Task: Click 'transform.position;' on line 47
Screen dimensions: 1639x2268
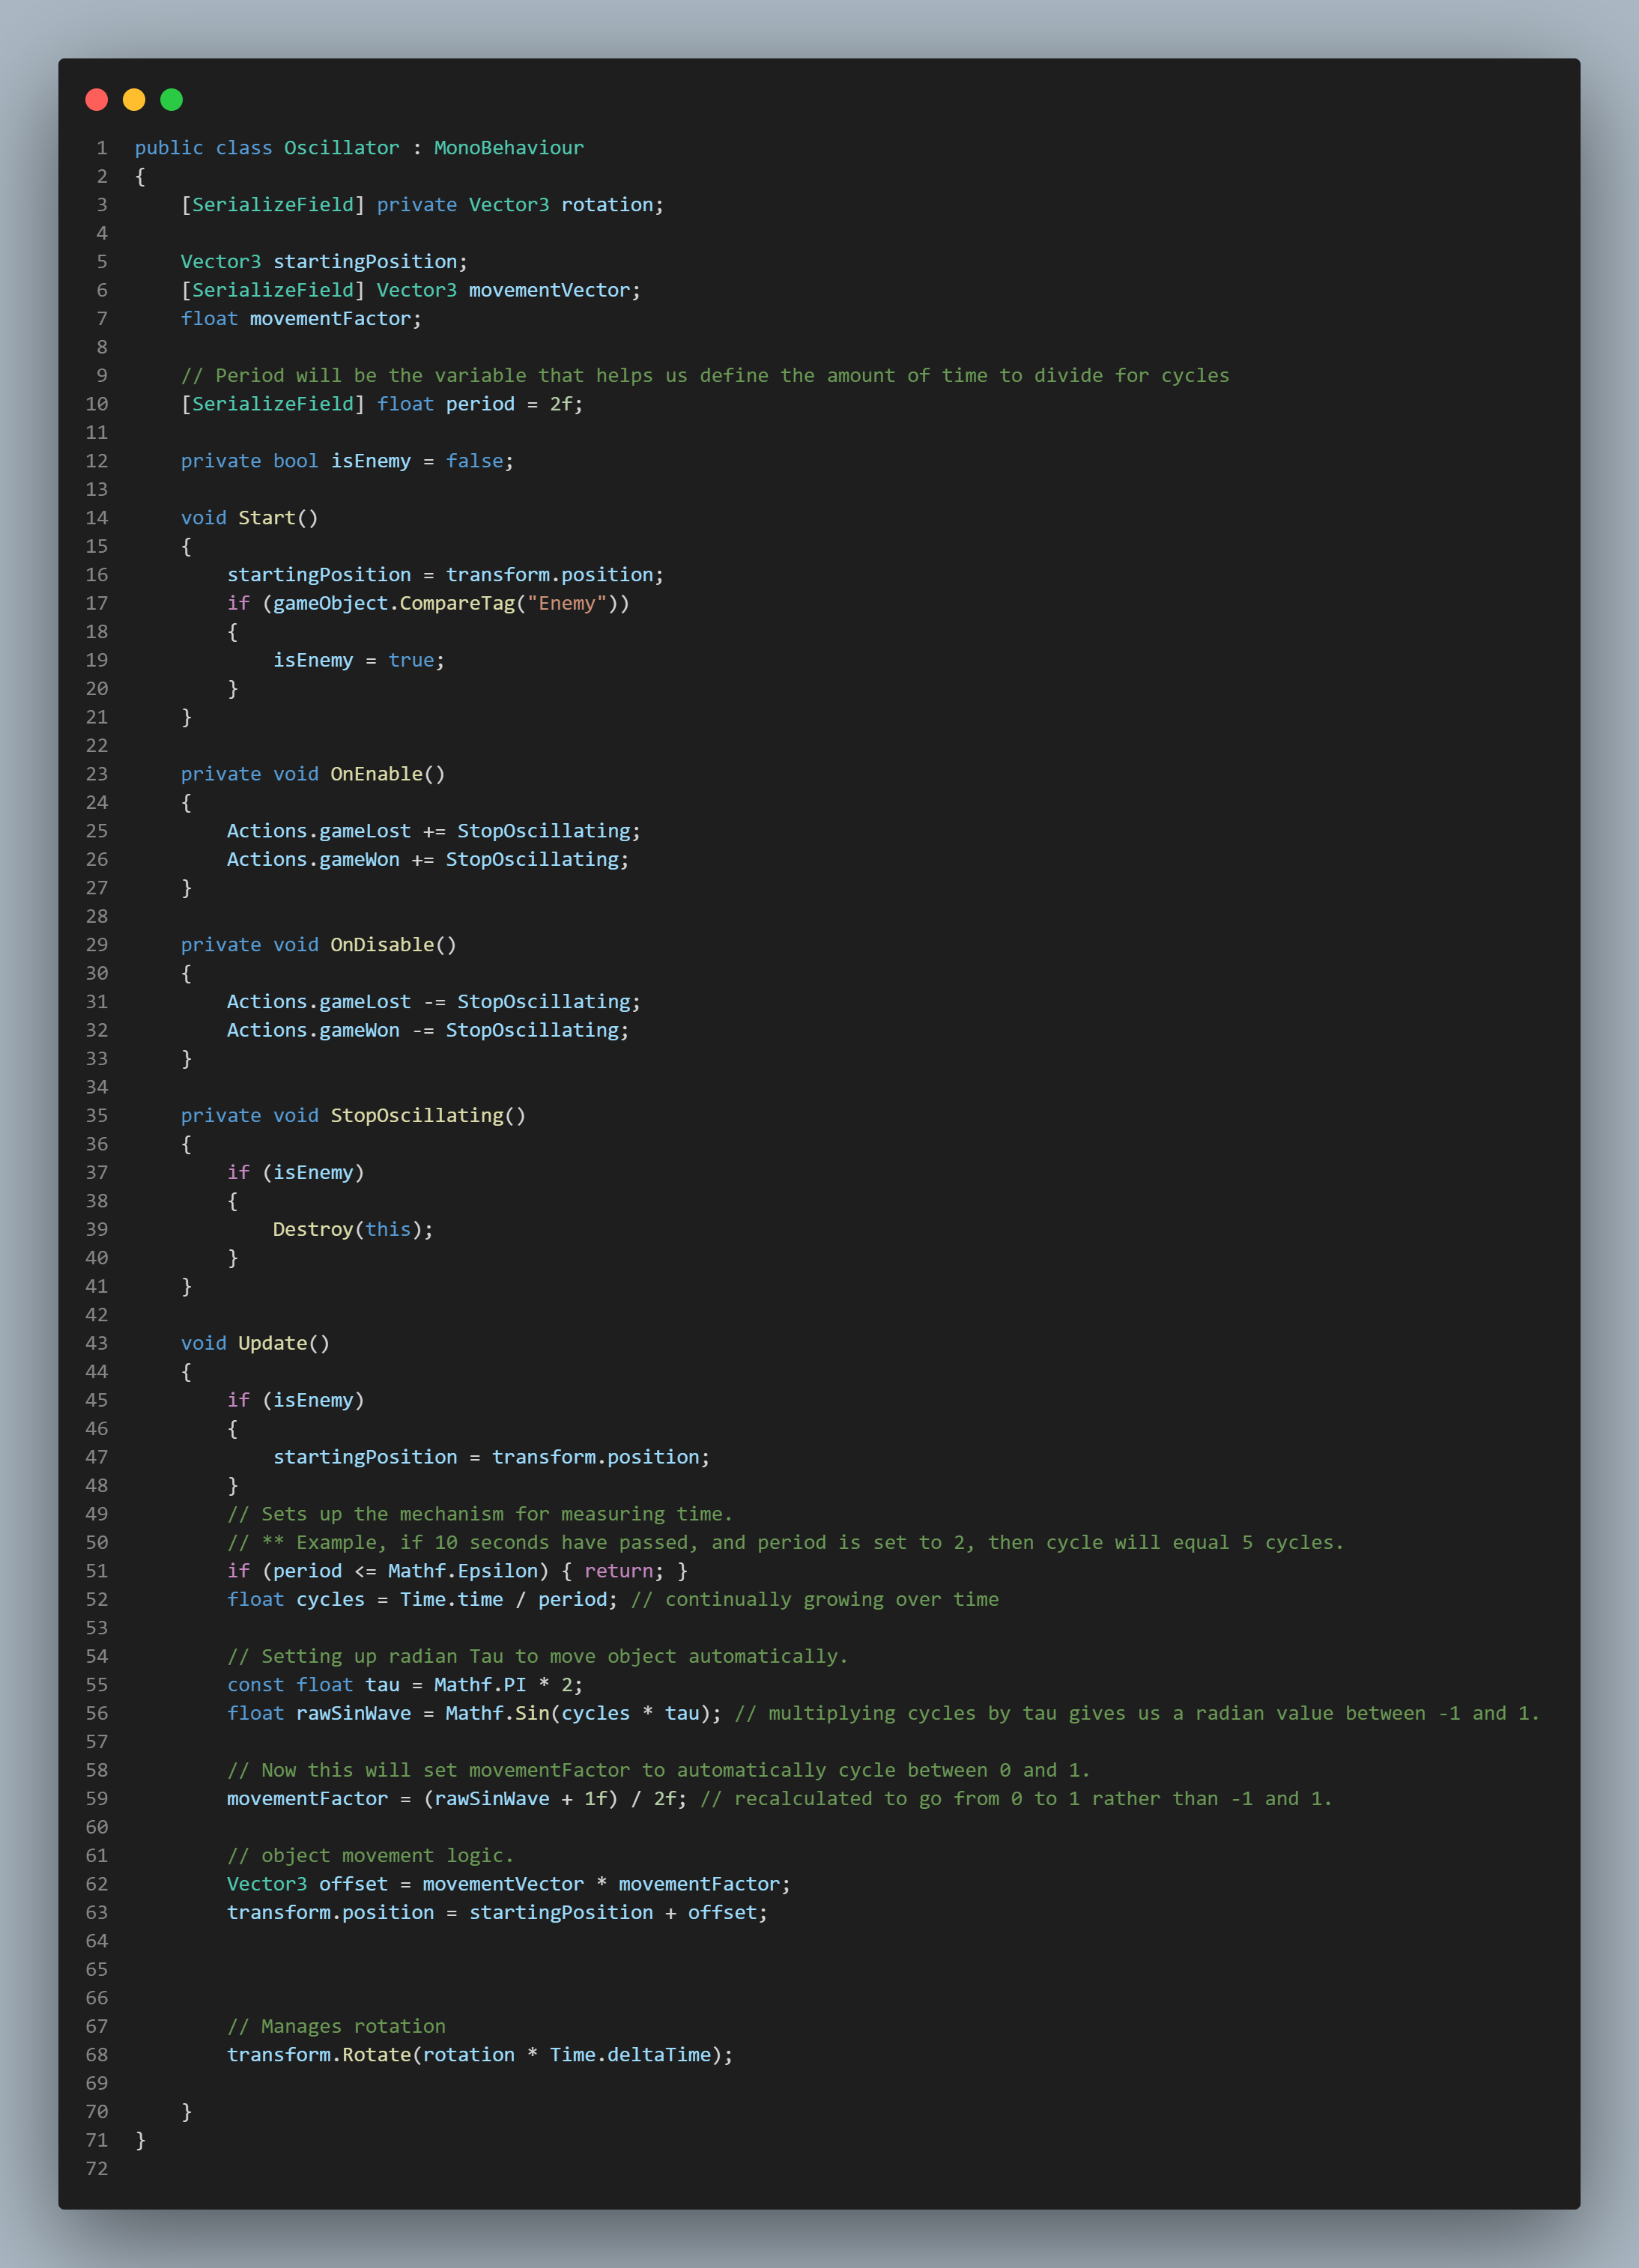Action: pos(601,1457)
